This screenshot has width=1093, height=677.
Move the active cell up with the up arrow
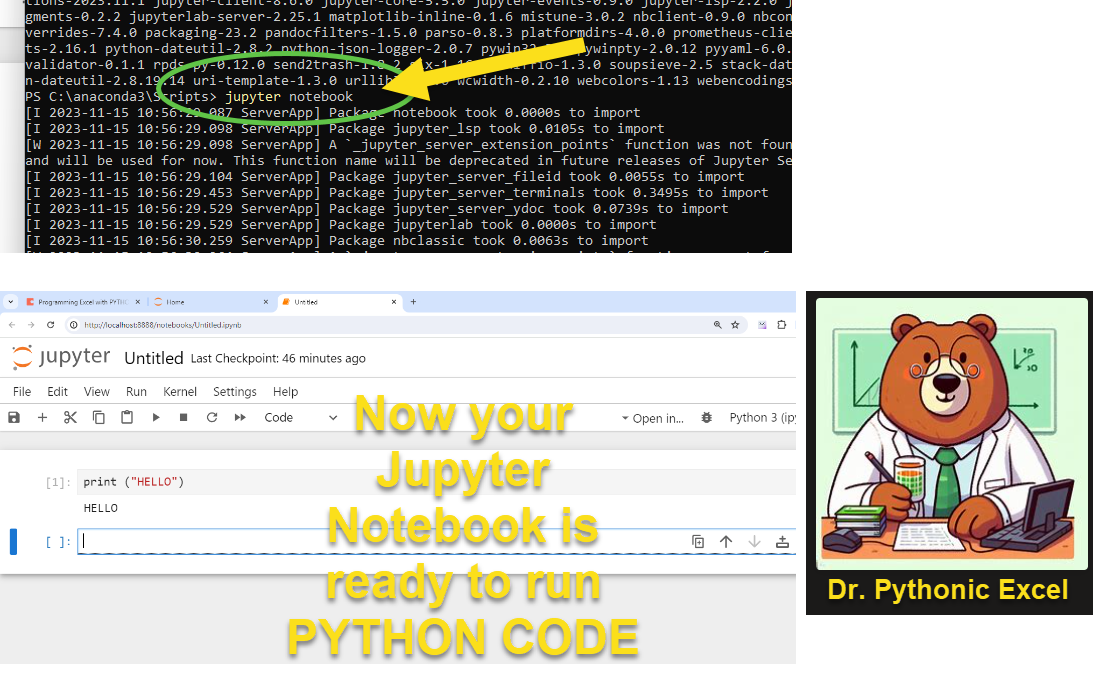726,542
